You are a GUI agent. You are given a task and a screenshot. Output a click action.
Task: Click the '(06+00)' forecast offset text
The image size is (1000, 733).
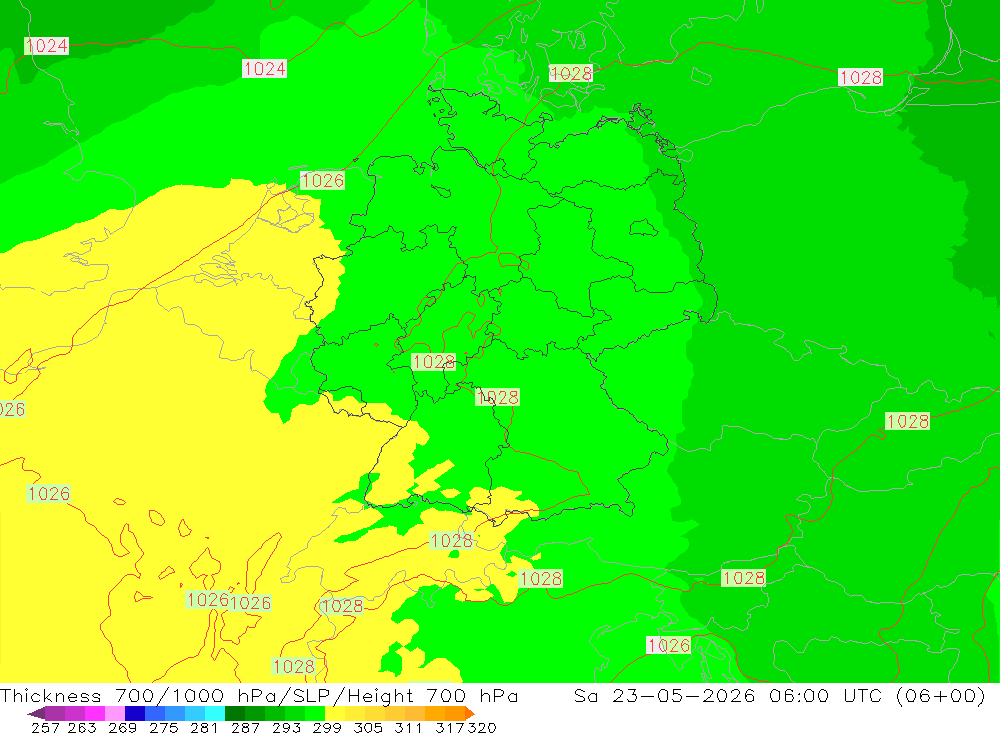coord(941,695)
